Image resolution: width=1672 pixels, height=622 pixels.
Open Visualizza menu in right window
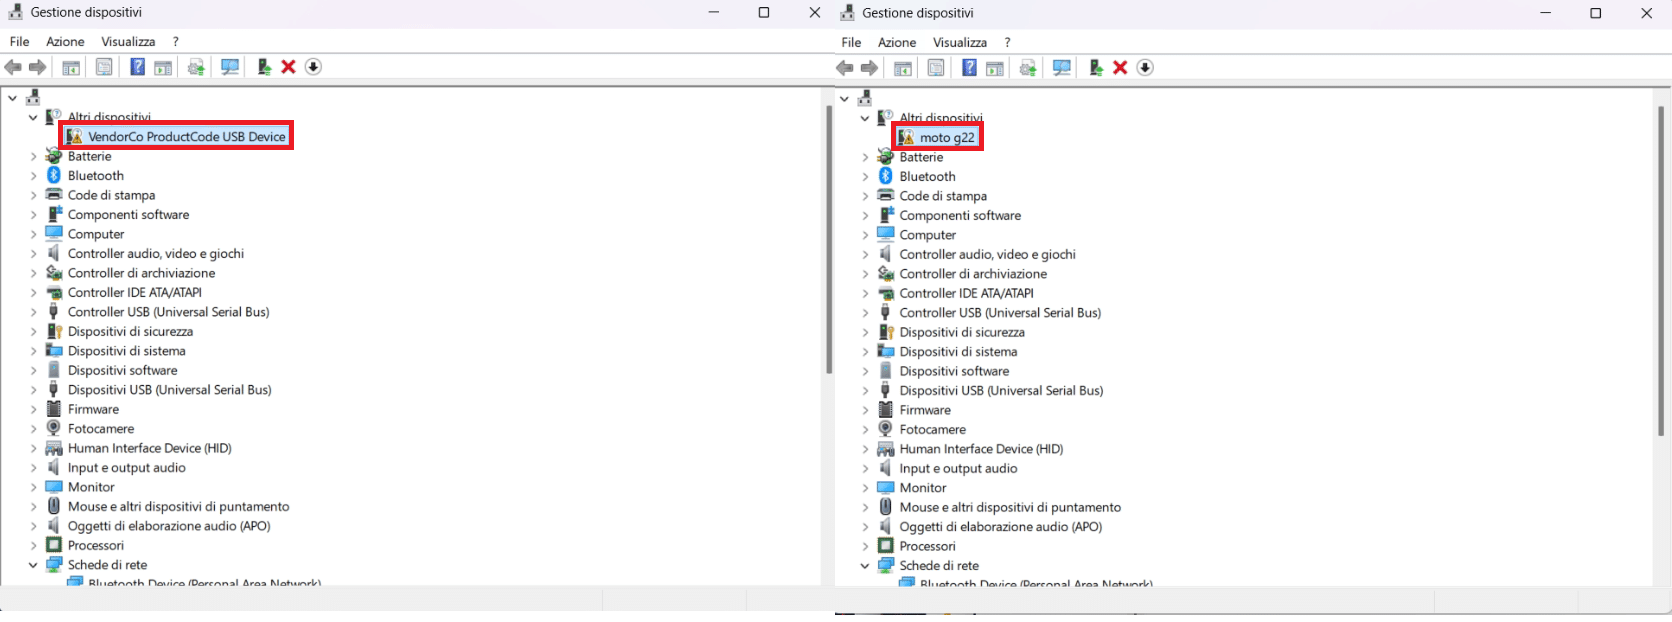point(959,43)
